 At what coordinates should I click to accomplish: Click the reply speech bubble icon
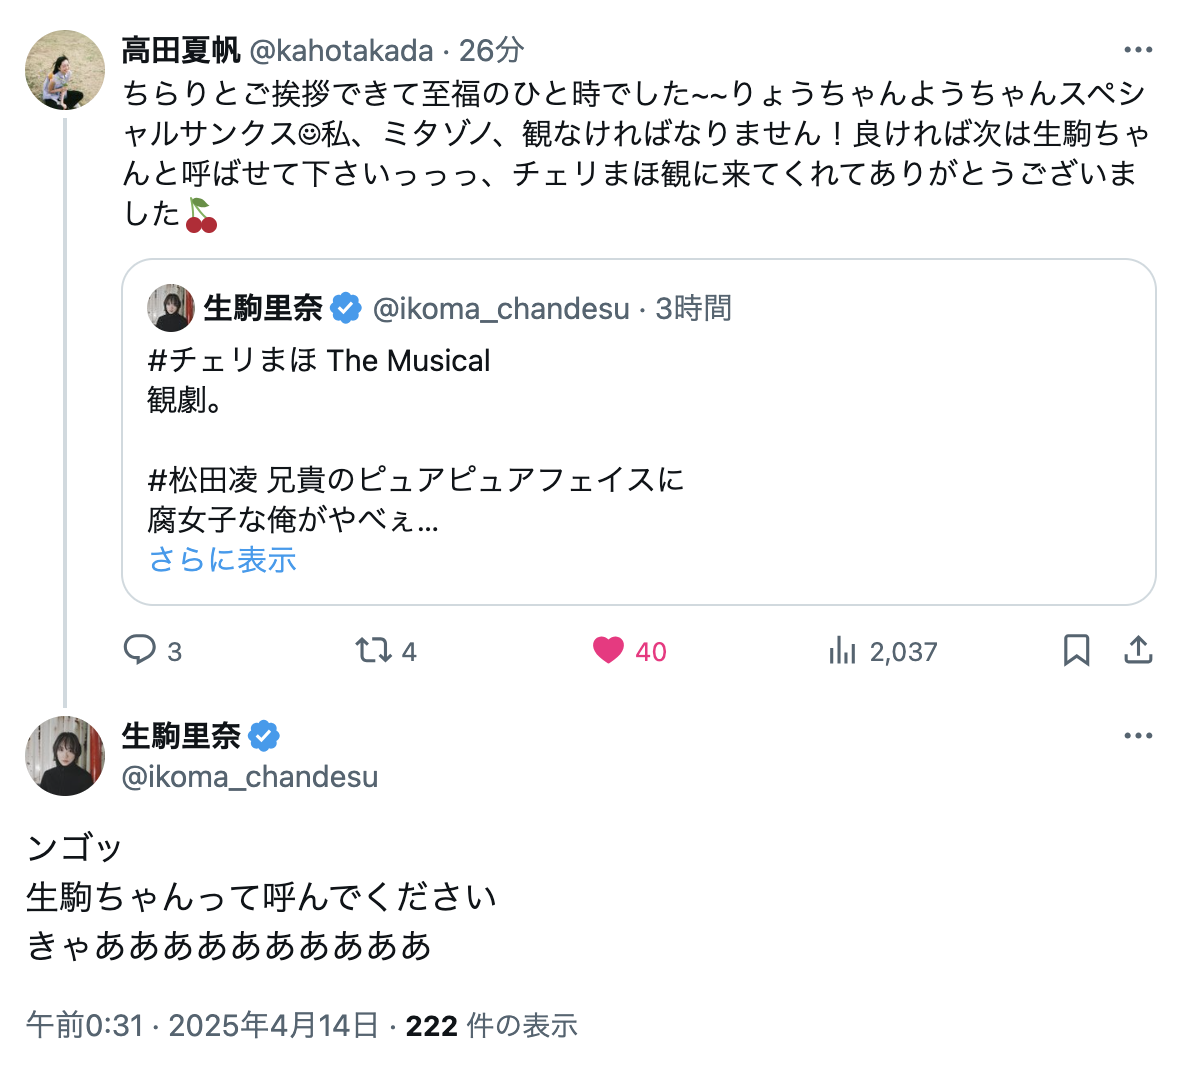139,651
